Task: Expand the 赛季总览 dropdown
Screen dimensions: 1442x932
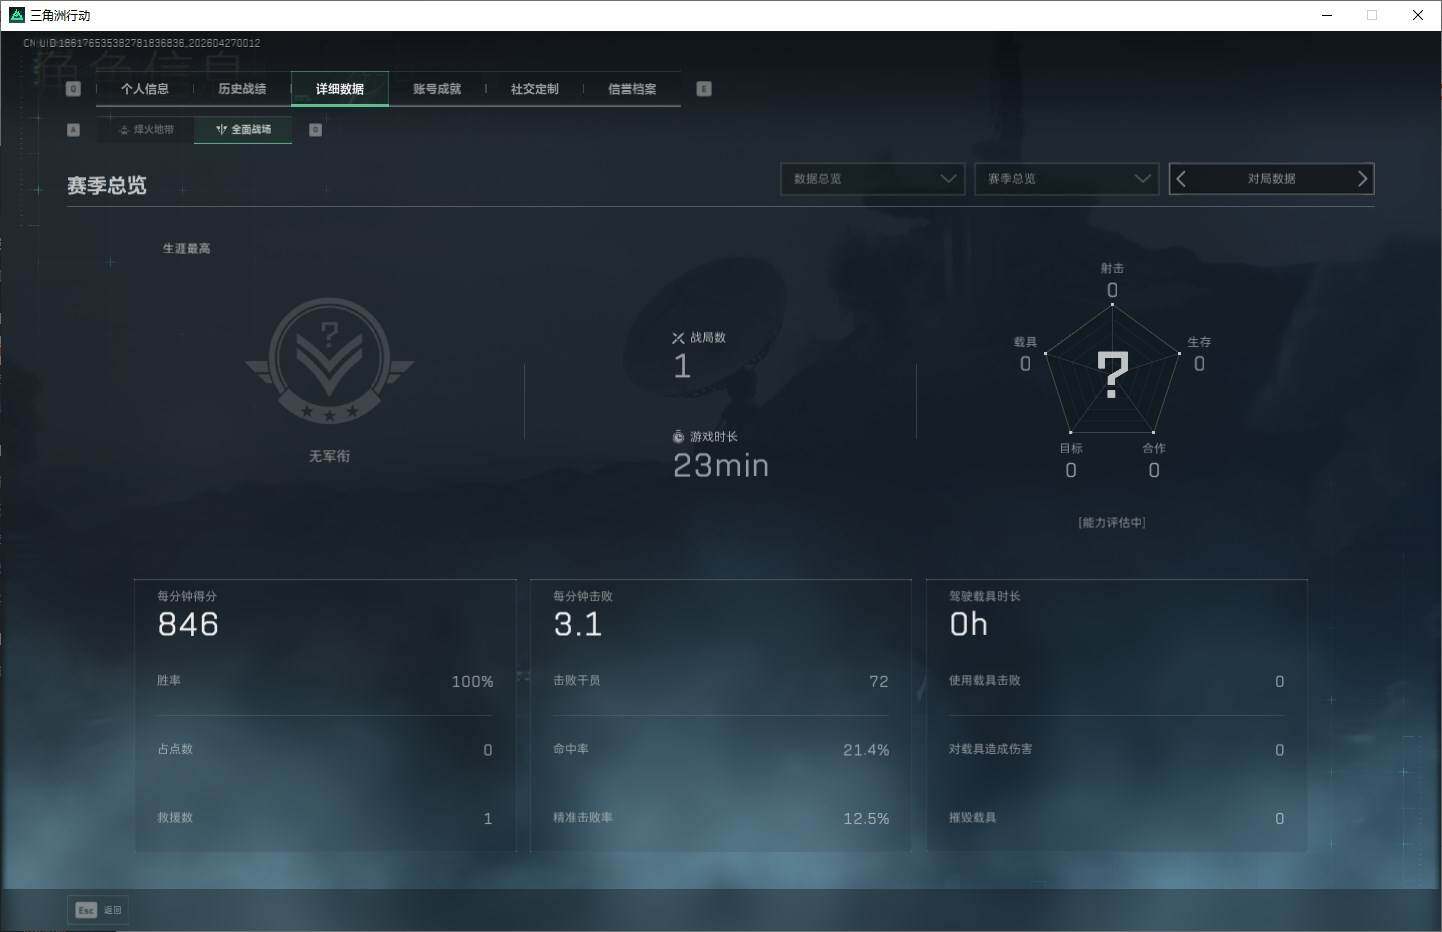Action: coord(1066,179)
